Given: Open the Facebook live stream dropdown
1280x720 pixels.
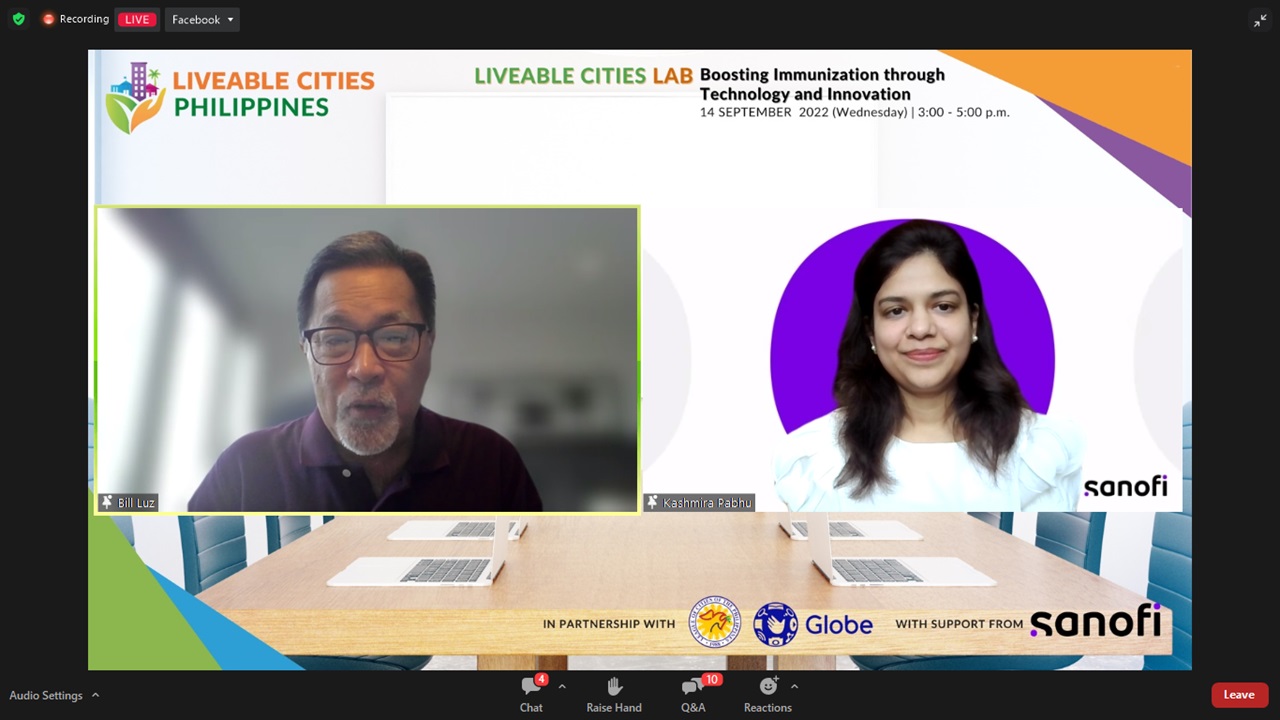Looking at the screenshot, I should coord(202,19).
